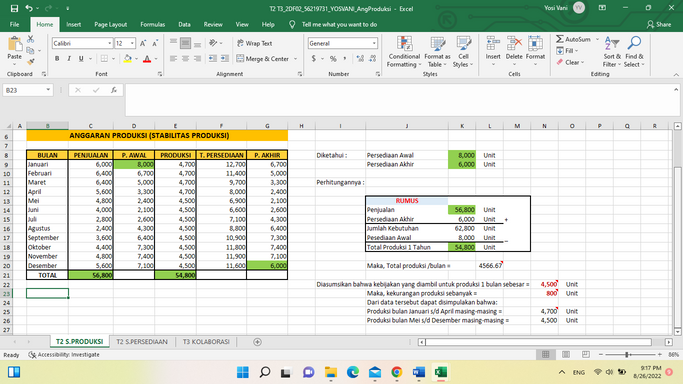
Task: Expand the Merge & Center options arrow
Action: click(x=295, y=59)
